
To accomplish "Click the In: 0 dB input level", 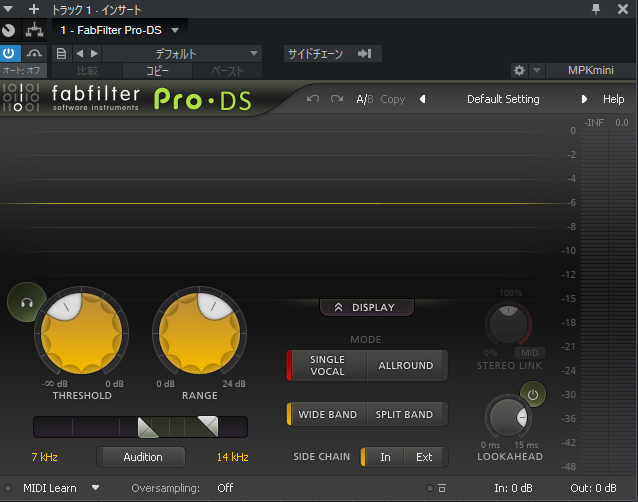I will [x=513, y=488].
